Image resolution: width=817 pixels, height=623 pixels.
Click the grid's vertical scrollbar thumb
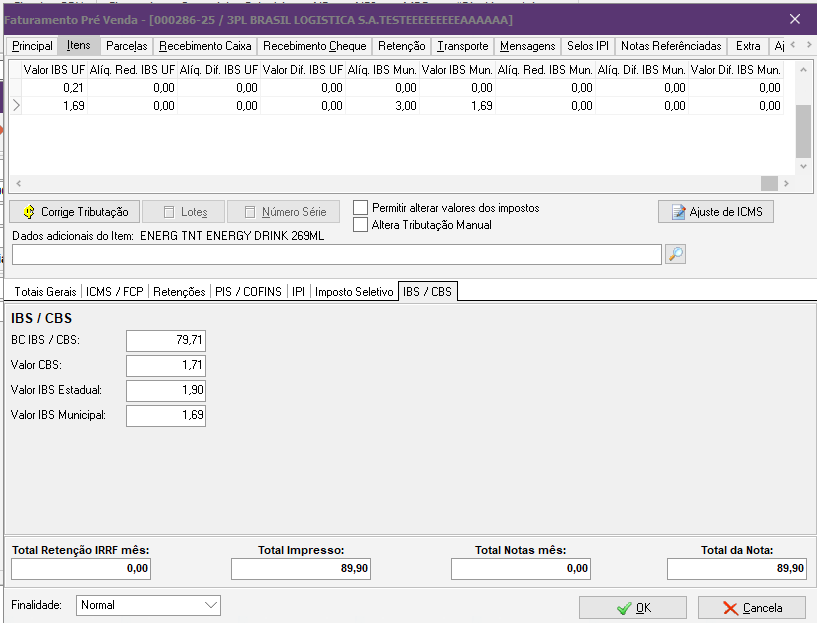[x=803, y=131]
